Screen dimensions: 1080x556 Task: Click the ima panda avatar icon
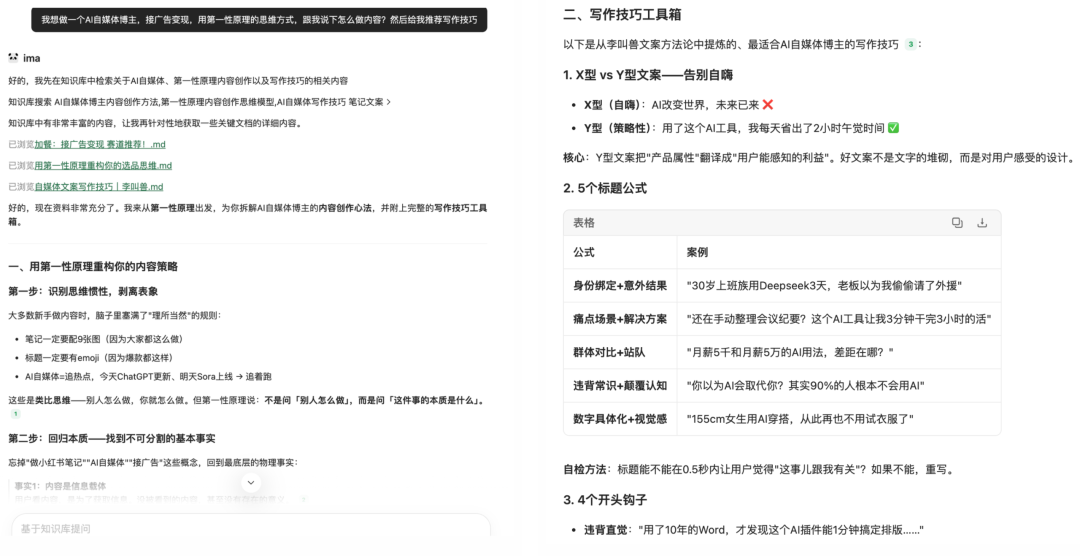tap(13, 58)
